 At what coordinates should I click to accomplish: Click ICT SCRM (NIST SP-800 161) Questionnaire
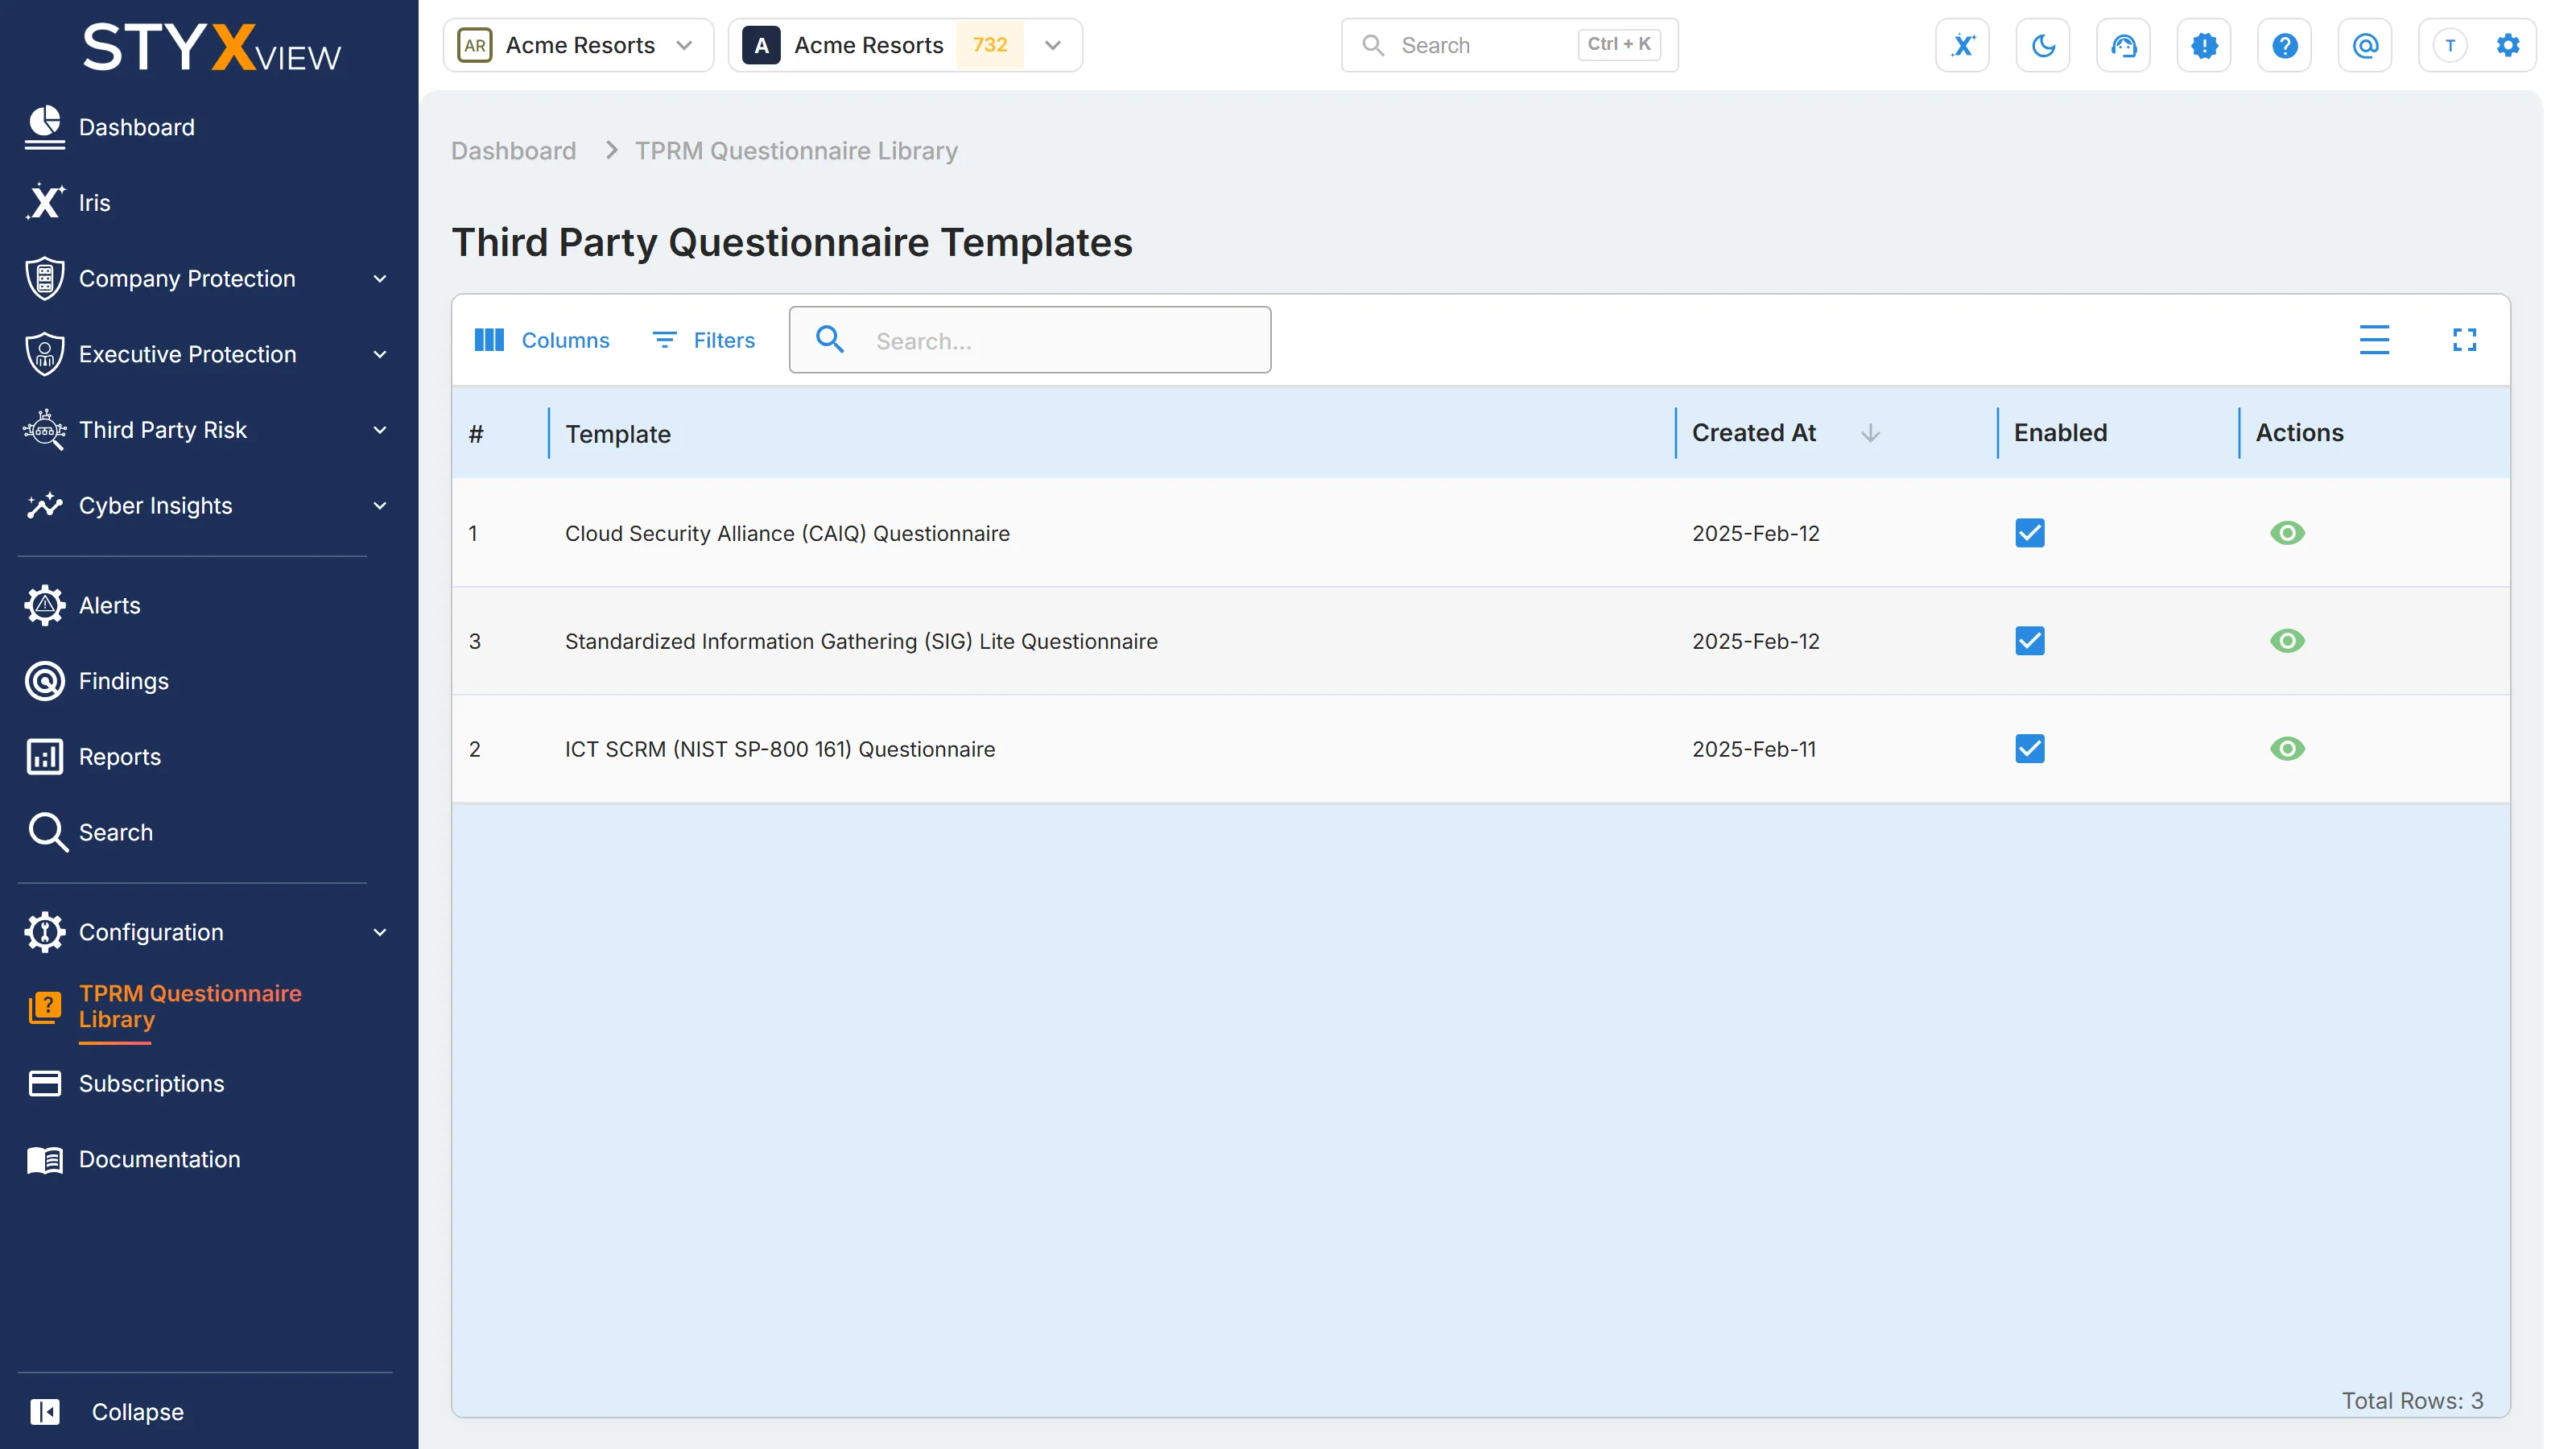pyautogui.click(x=780, y=749)
